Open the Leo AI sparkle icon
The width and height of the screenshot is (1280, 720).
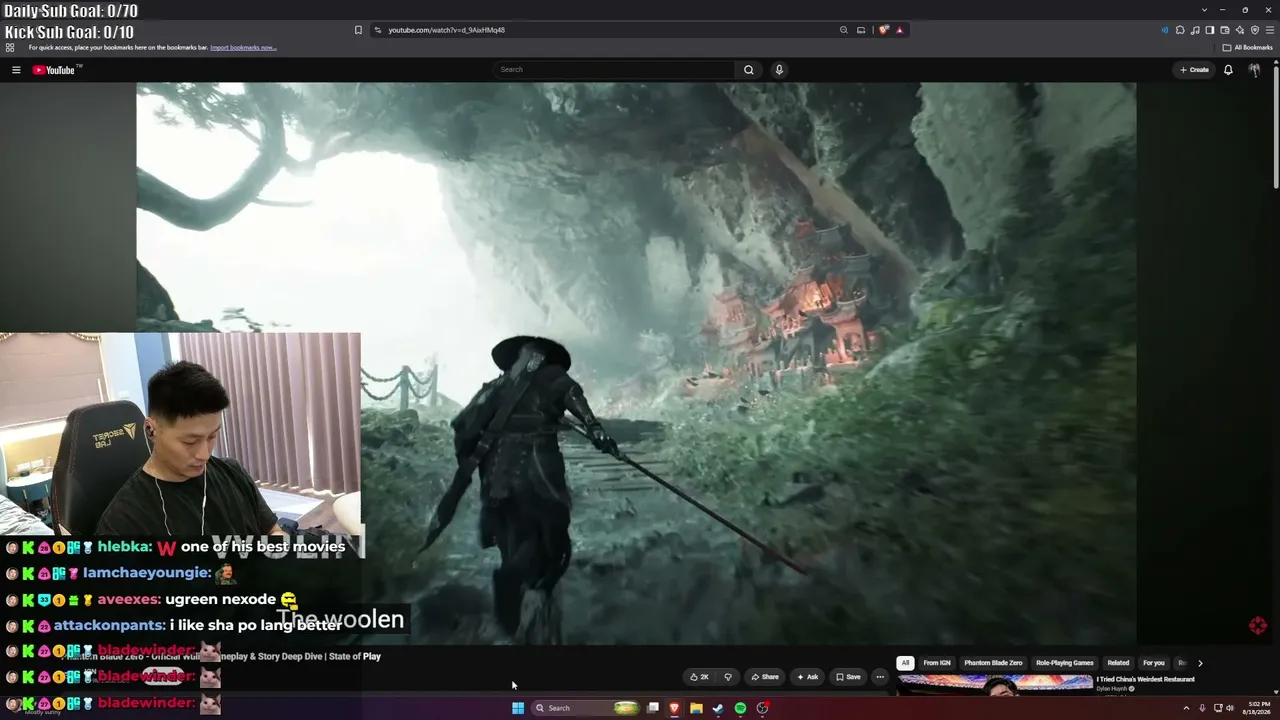(1240, 30)
